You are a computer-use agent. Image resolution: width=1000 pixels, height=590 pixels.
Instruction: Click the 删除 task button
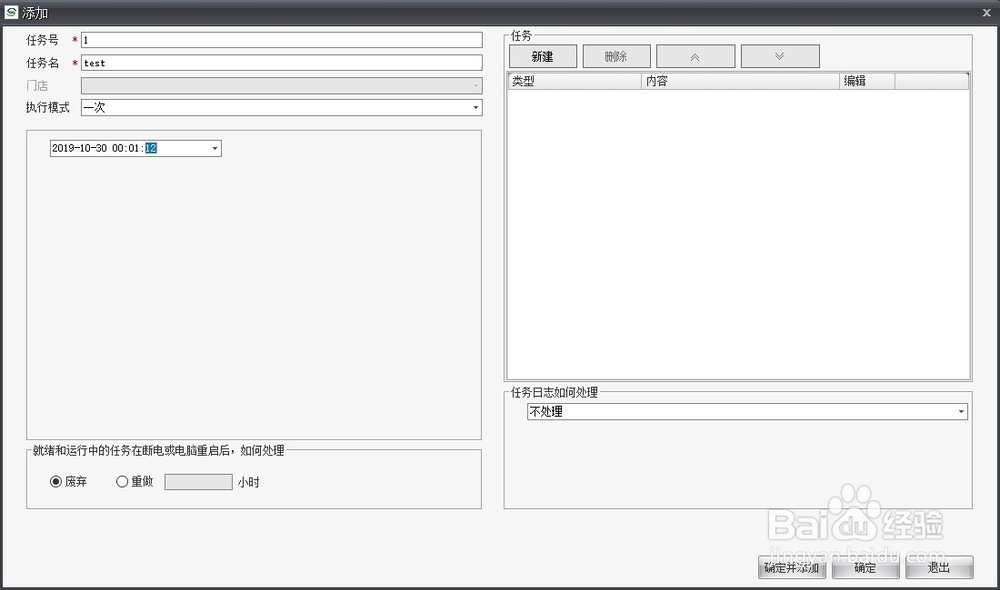pyautogui.click(x=616, y=56)
